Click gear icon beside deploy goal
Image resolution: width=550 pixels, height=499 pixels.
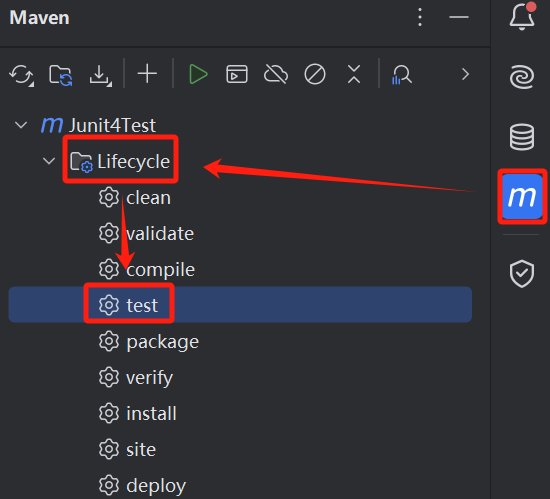click(109, 485)
